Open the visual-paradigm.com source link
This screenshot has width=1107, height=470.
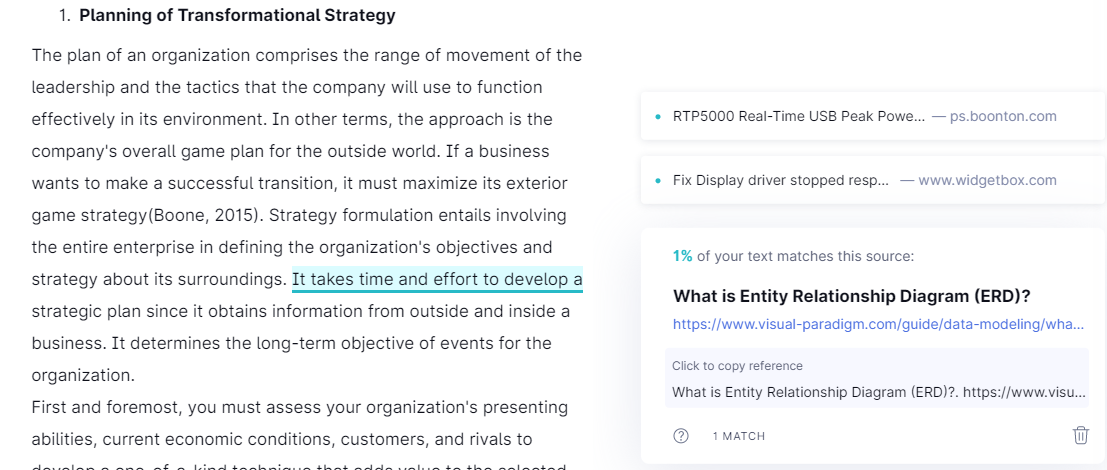tap(880, 325)
